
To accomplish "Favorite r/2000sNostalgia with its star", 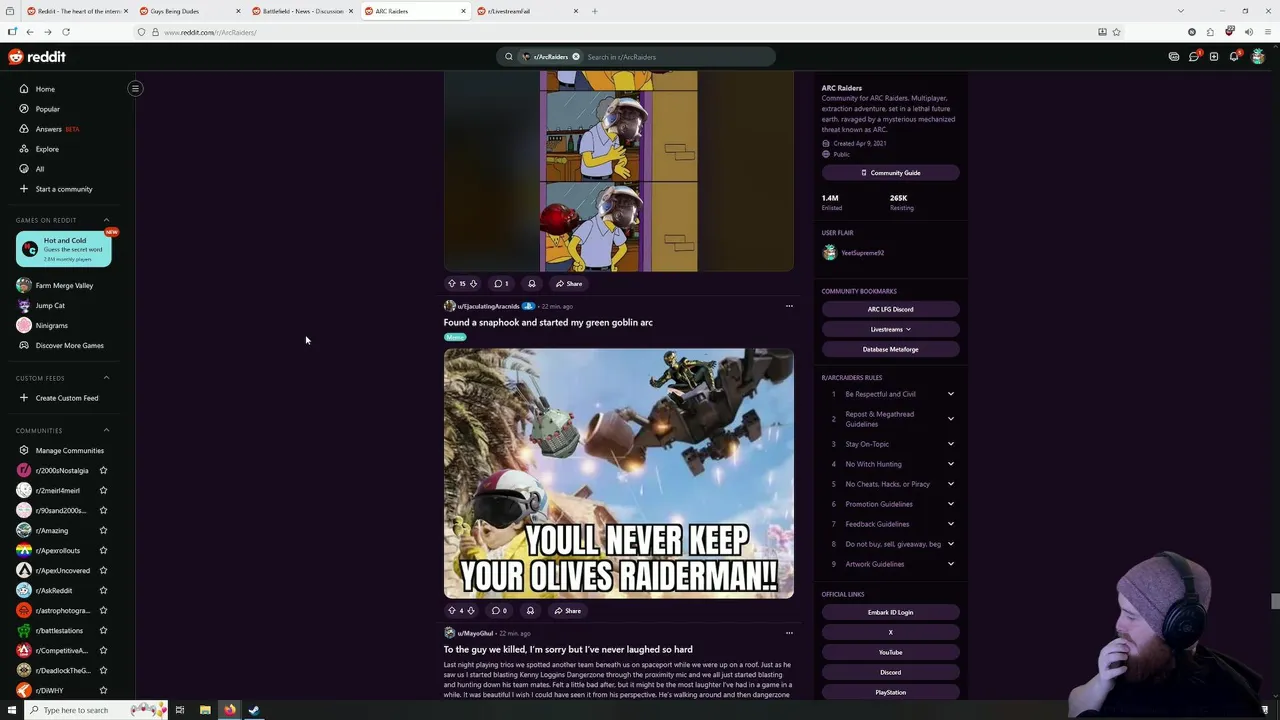I will pyautogui.click(x=103, y=470).
